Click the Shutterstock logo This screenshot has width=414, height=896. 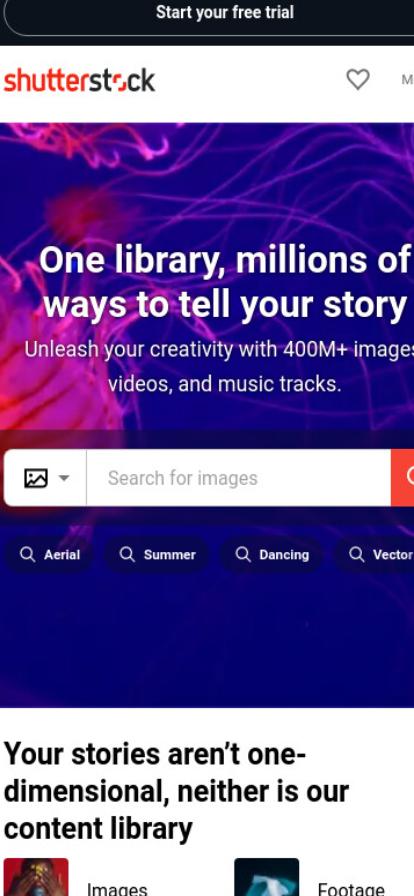point(79,81)
